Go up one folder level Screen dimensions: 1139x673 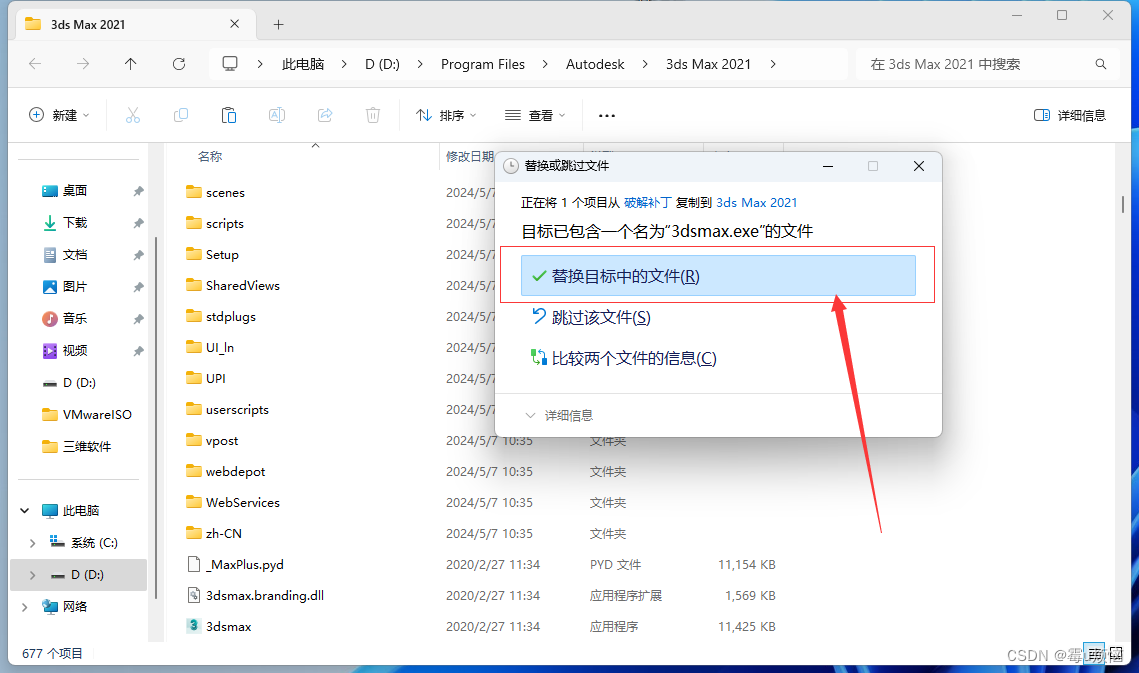tap(131, 64)
